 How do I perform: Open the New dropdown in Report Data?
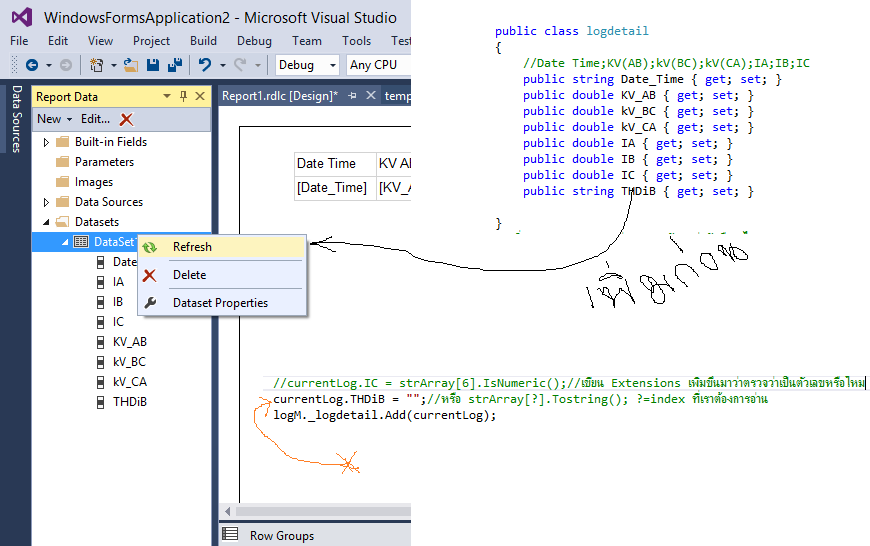click(54, 119)
